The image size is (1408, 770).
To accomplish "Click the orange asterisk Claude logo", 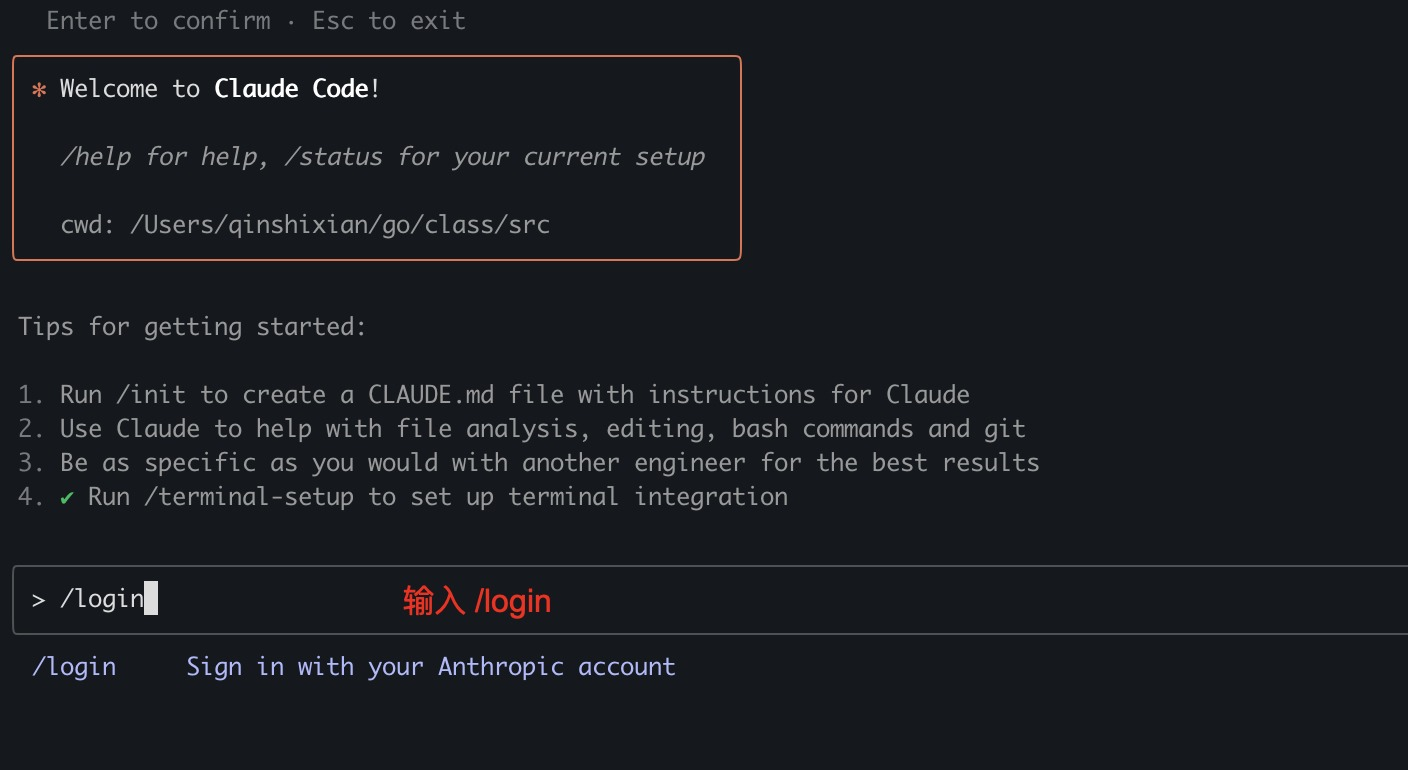I will [39, 90].
